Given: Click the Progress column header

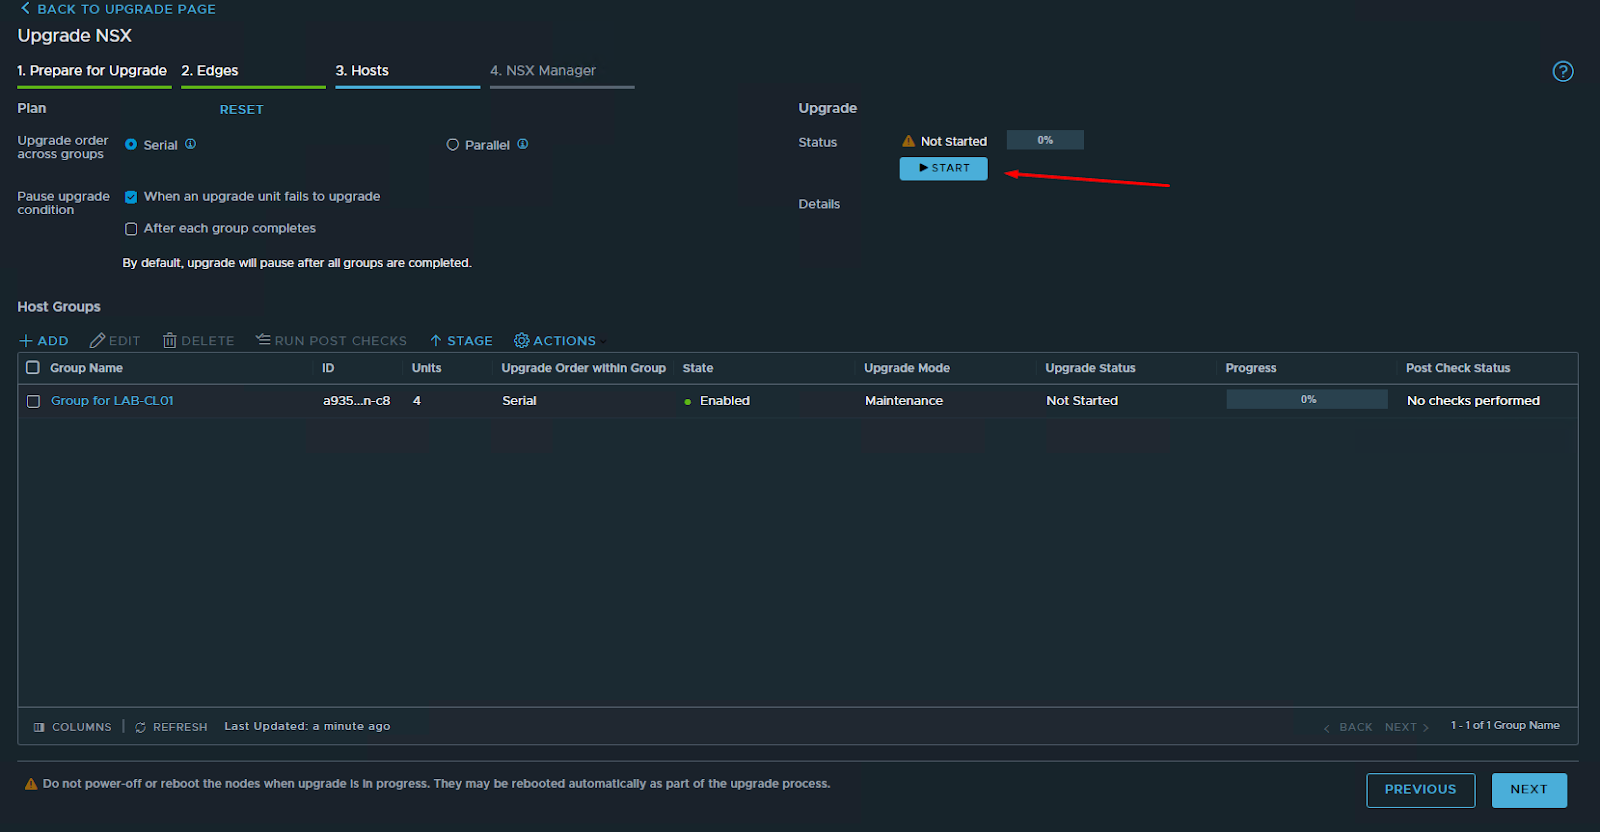Looking at the screenshot, I should pos(1251,368).
